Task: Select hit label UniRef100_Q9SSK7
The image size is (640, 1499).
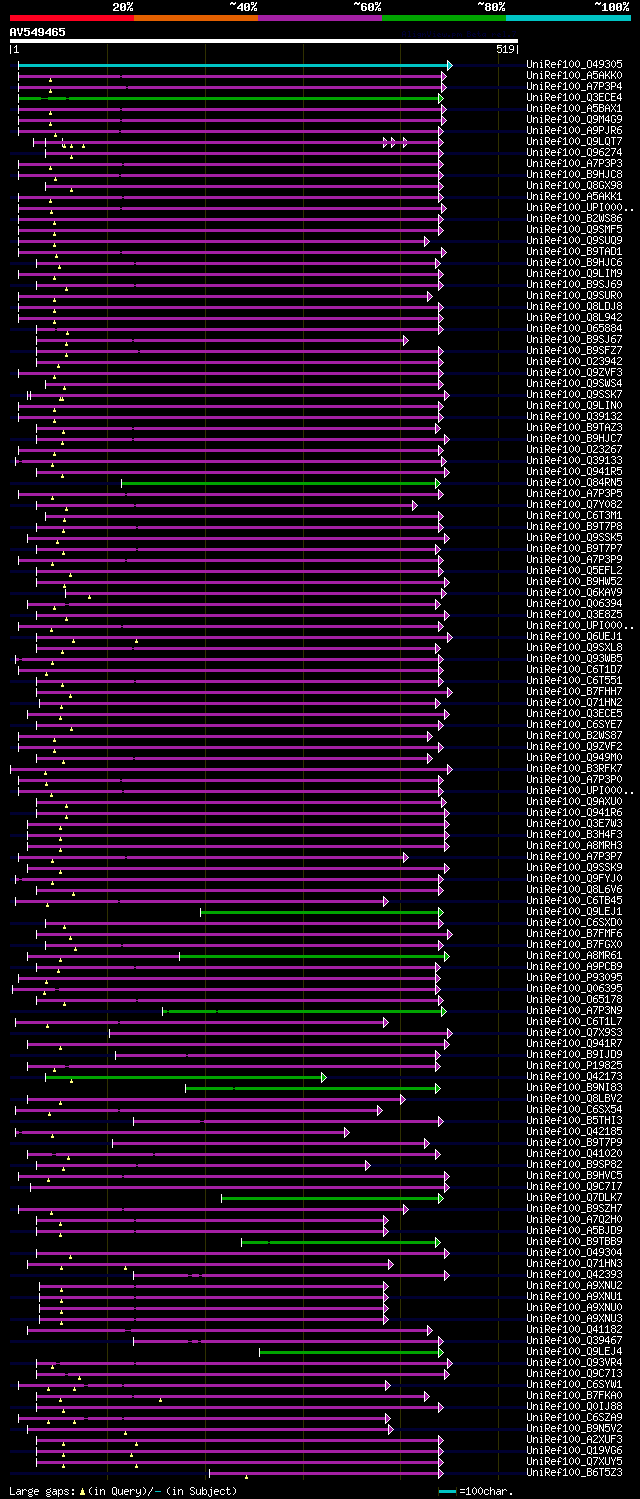Action: (573, 395)
